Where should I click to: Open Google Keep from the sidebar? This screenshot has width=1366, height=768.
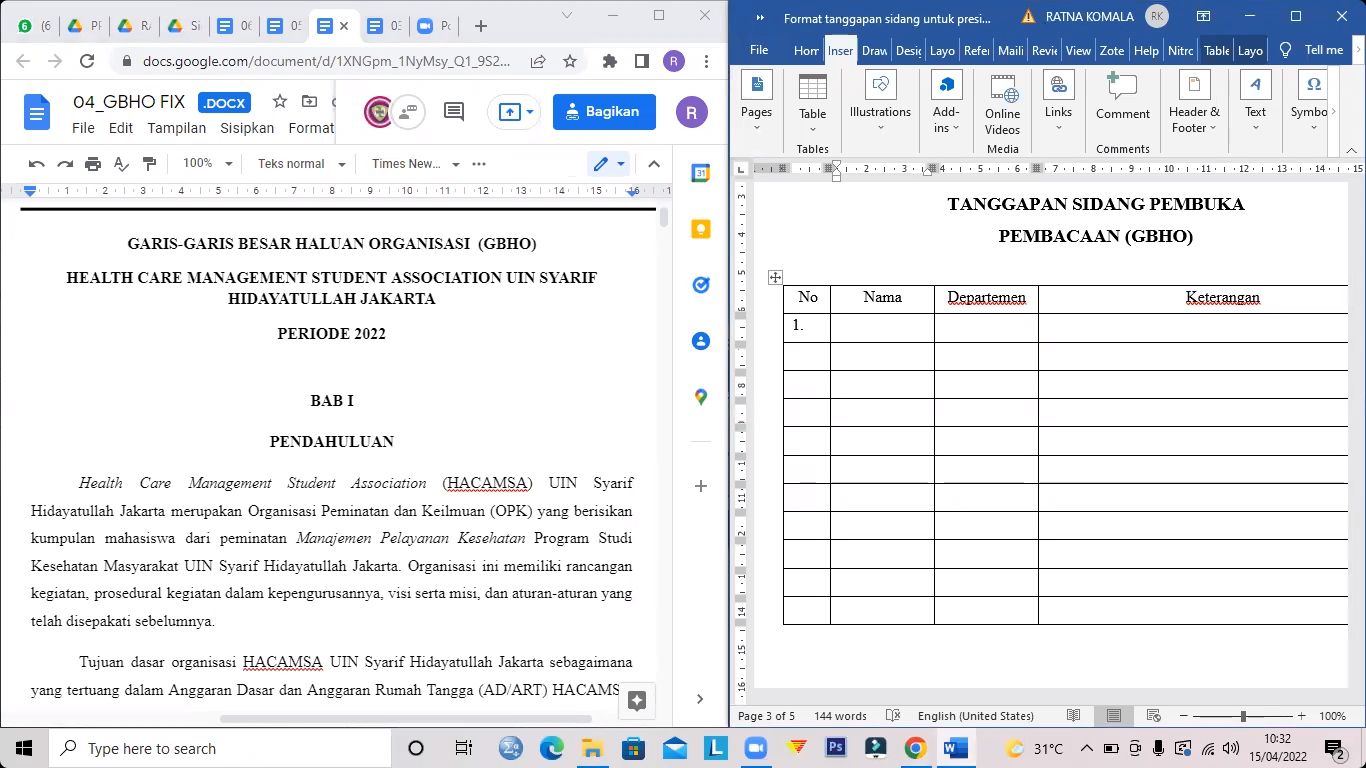700,228
